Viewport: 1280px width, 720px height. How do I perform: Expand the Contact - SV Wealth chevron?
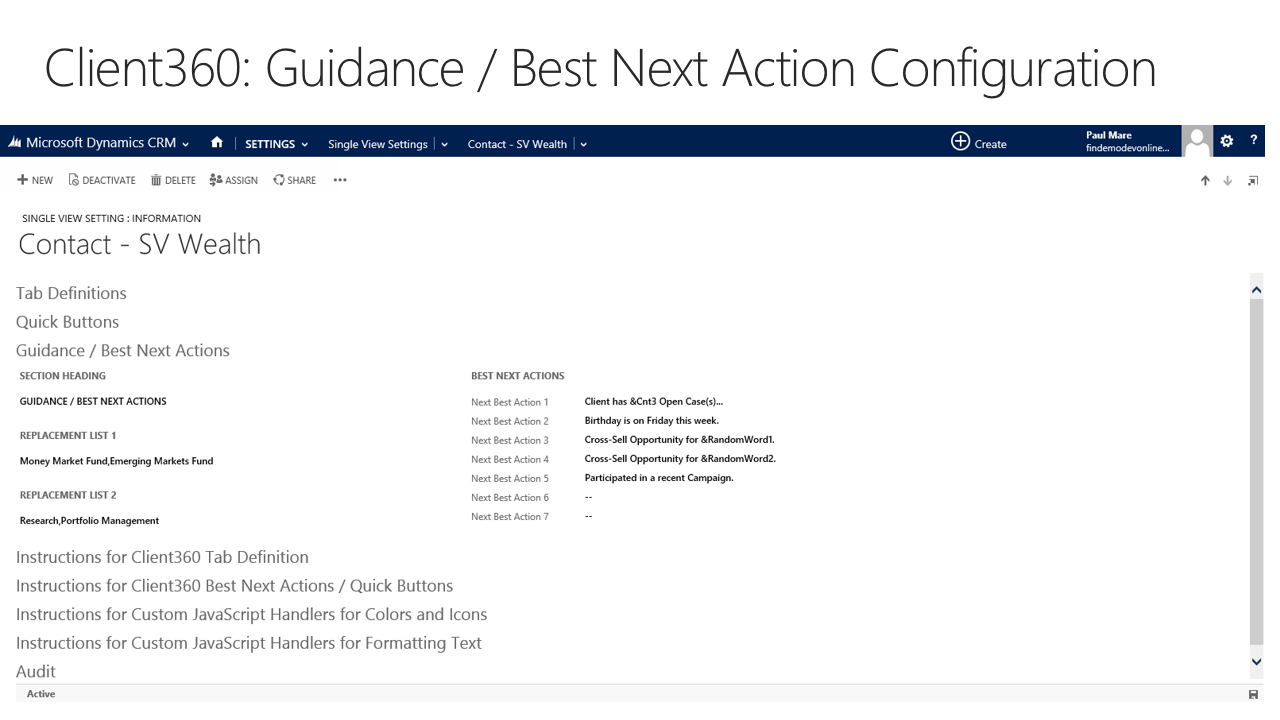point(583,144)
